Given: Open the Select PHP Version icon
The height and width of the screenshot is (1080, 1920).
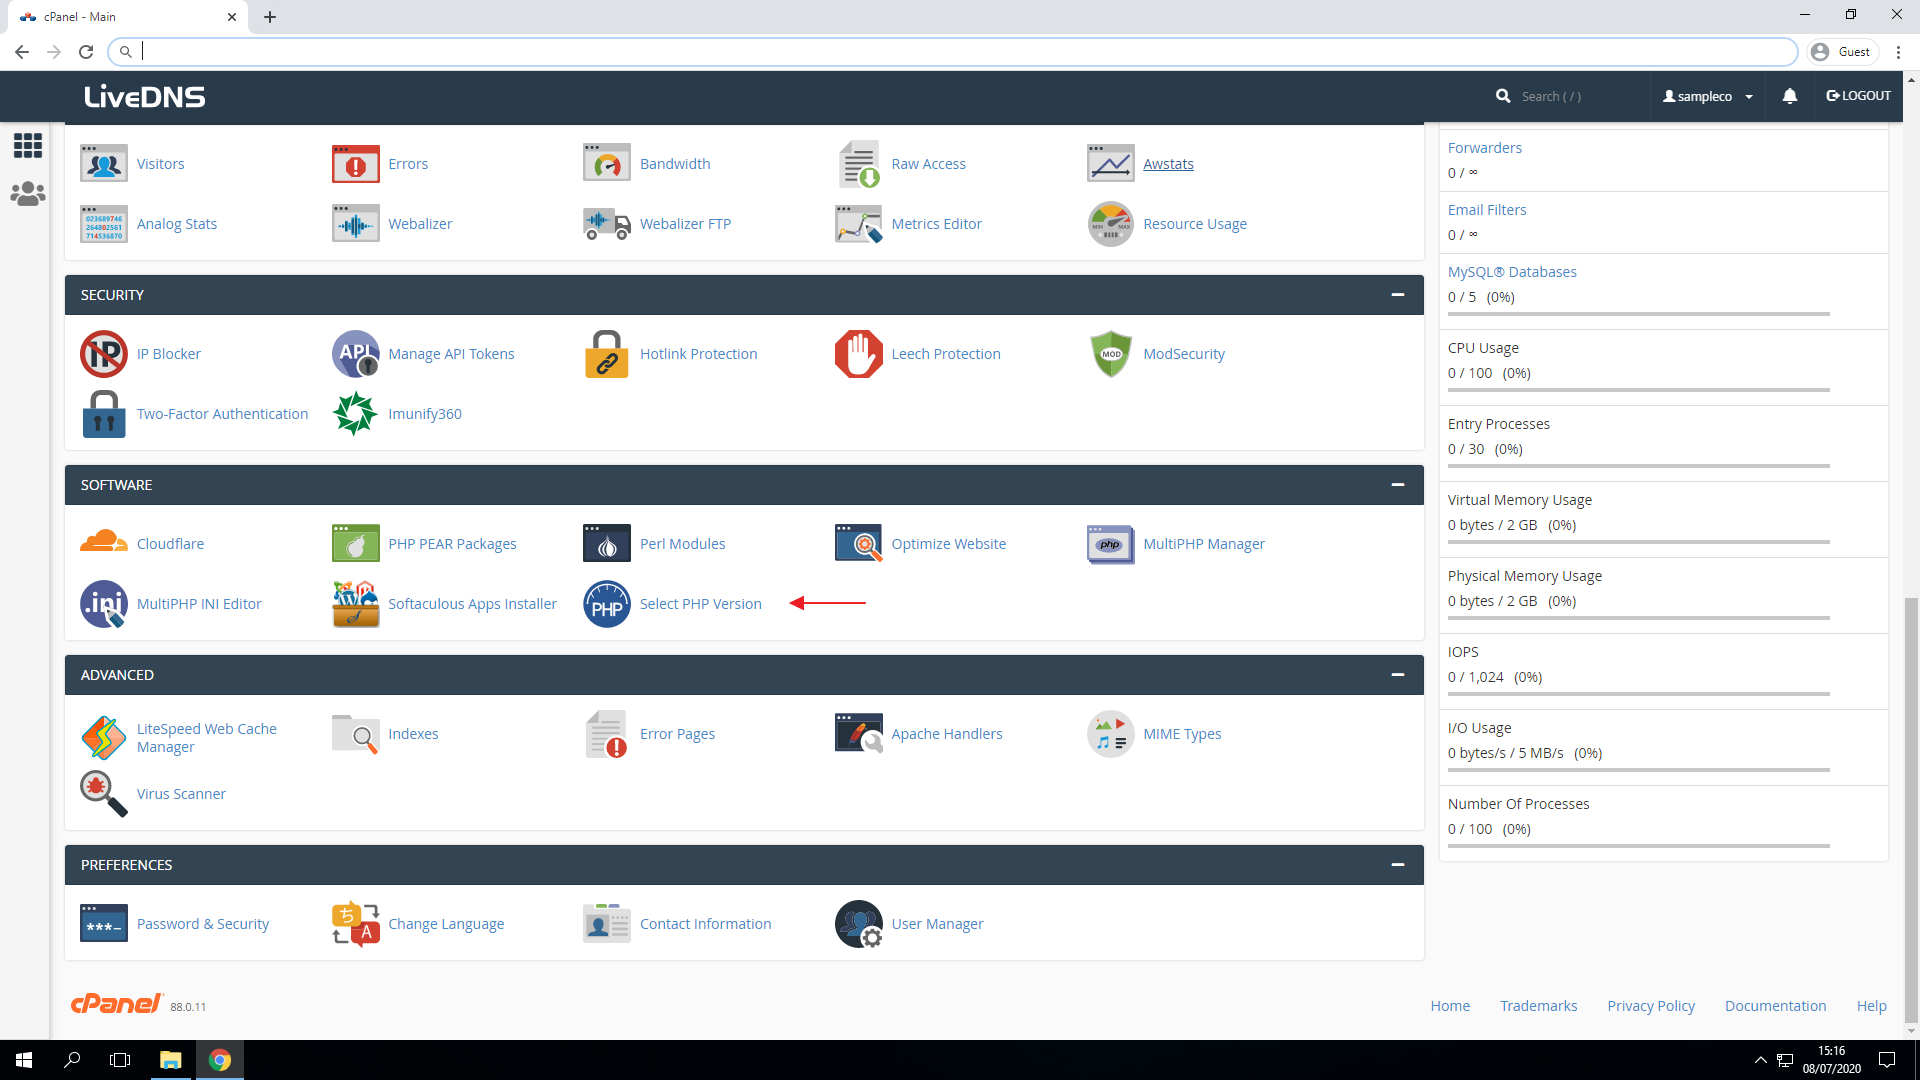Looking at the screenshot, I should [x=607, y=604].
